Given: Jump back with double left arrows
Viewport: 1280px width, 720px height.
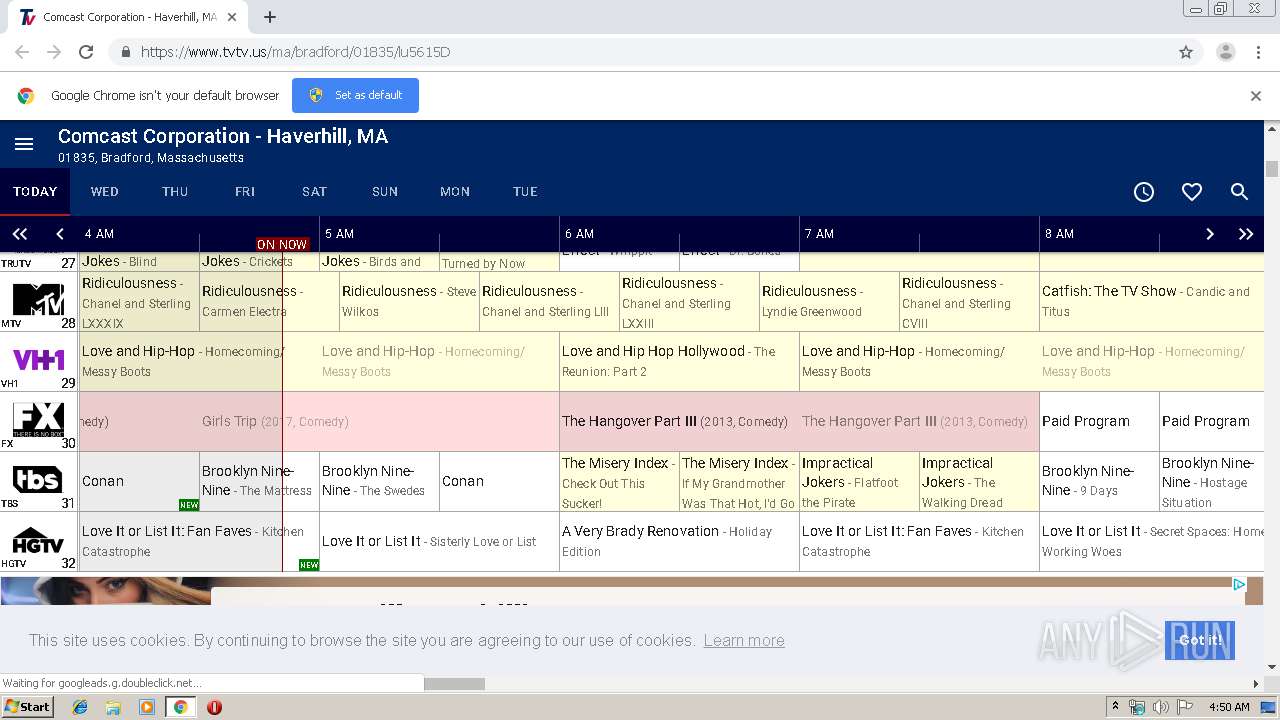Looking at the screenshot, I should pyautogui.click(x=20, y=234).
